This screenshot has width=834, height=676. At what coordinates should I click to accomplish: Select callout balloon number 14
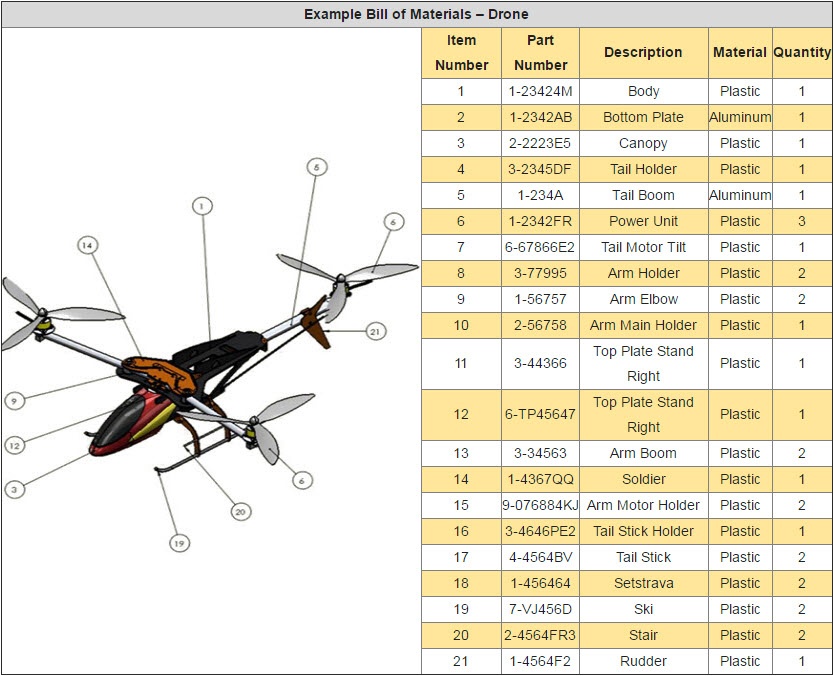(x=87, y=245)
